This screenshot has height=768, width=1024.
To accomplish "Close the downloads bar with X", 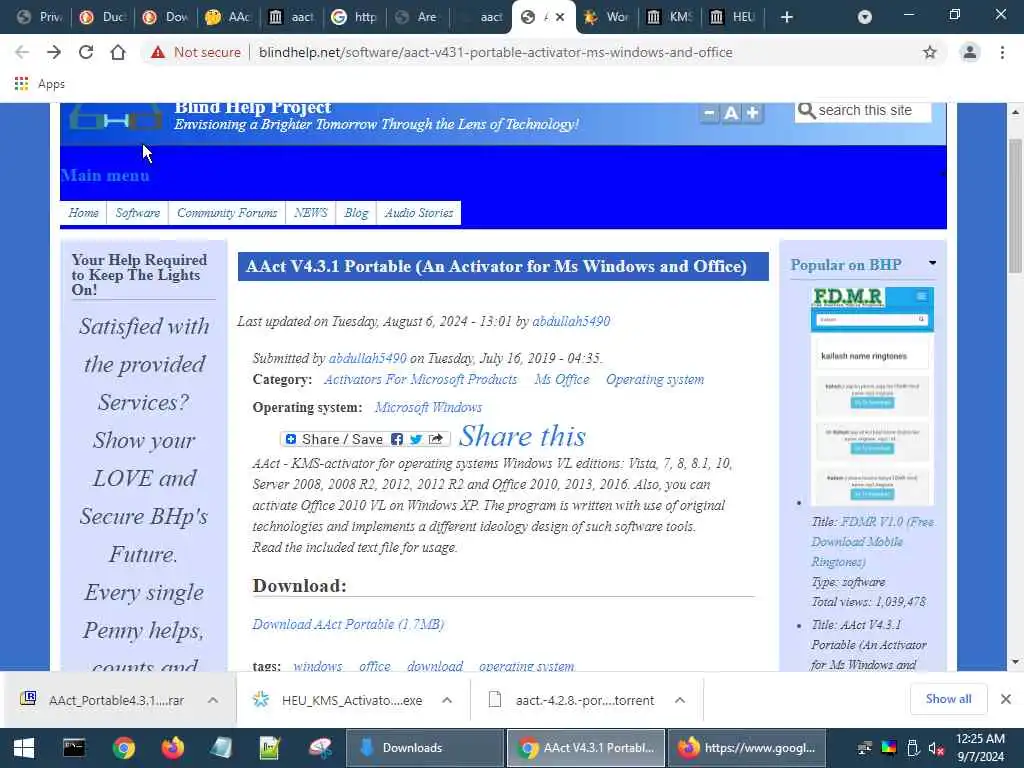I will click(1006, 699).
